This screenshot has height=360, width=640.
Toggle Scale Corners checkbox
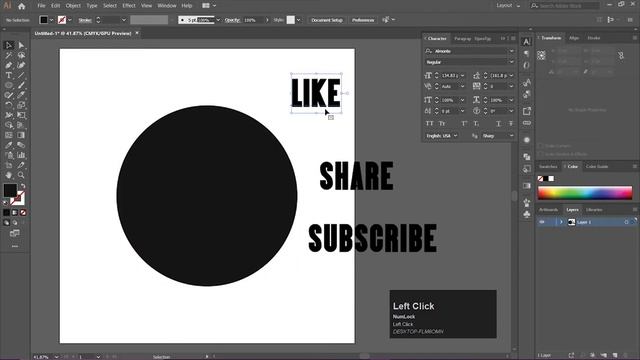click(x=541, y=146)
